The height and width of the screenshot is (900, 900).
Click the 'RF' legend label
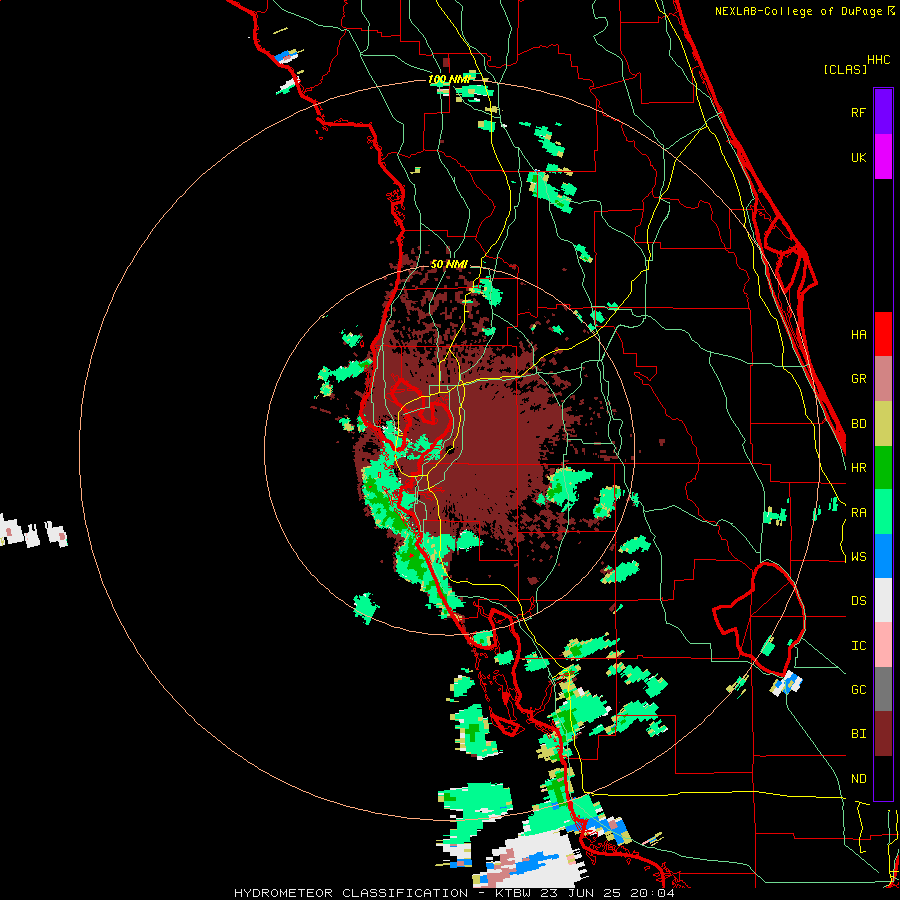[858, 112]
